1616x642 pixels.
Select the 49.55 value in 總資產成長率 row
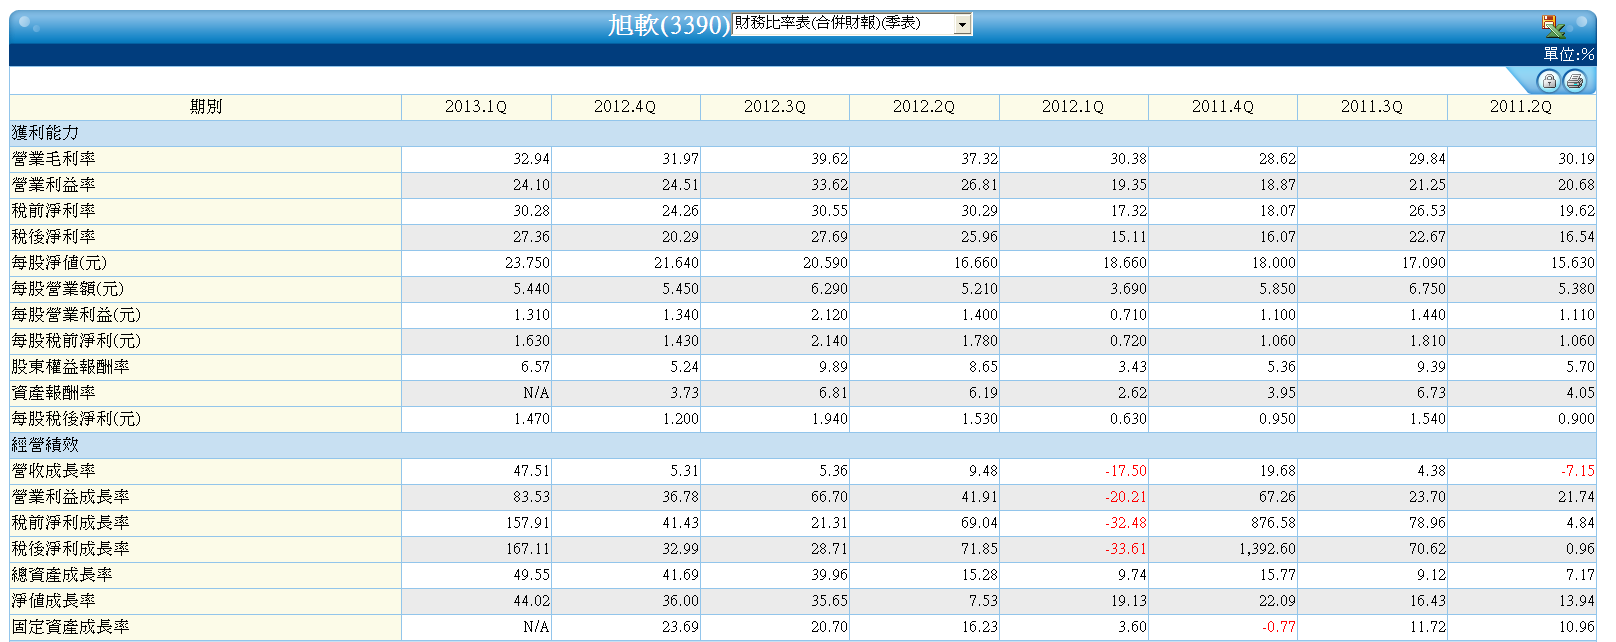[x=531, y=575]
